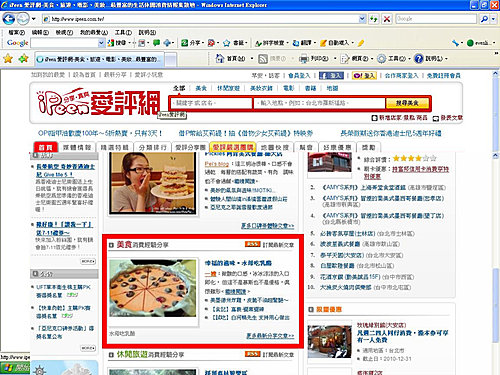Click the IE Forward arrow button
Viewport: 500px width, 375px height.
[23, 19]
